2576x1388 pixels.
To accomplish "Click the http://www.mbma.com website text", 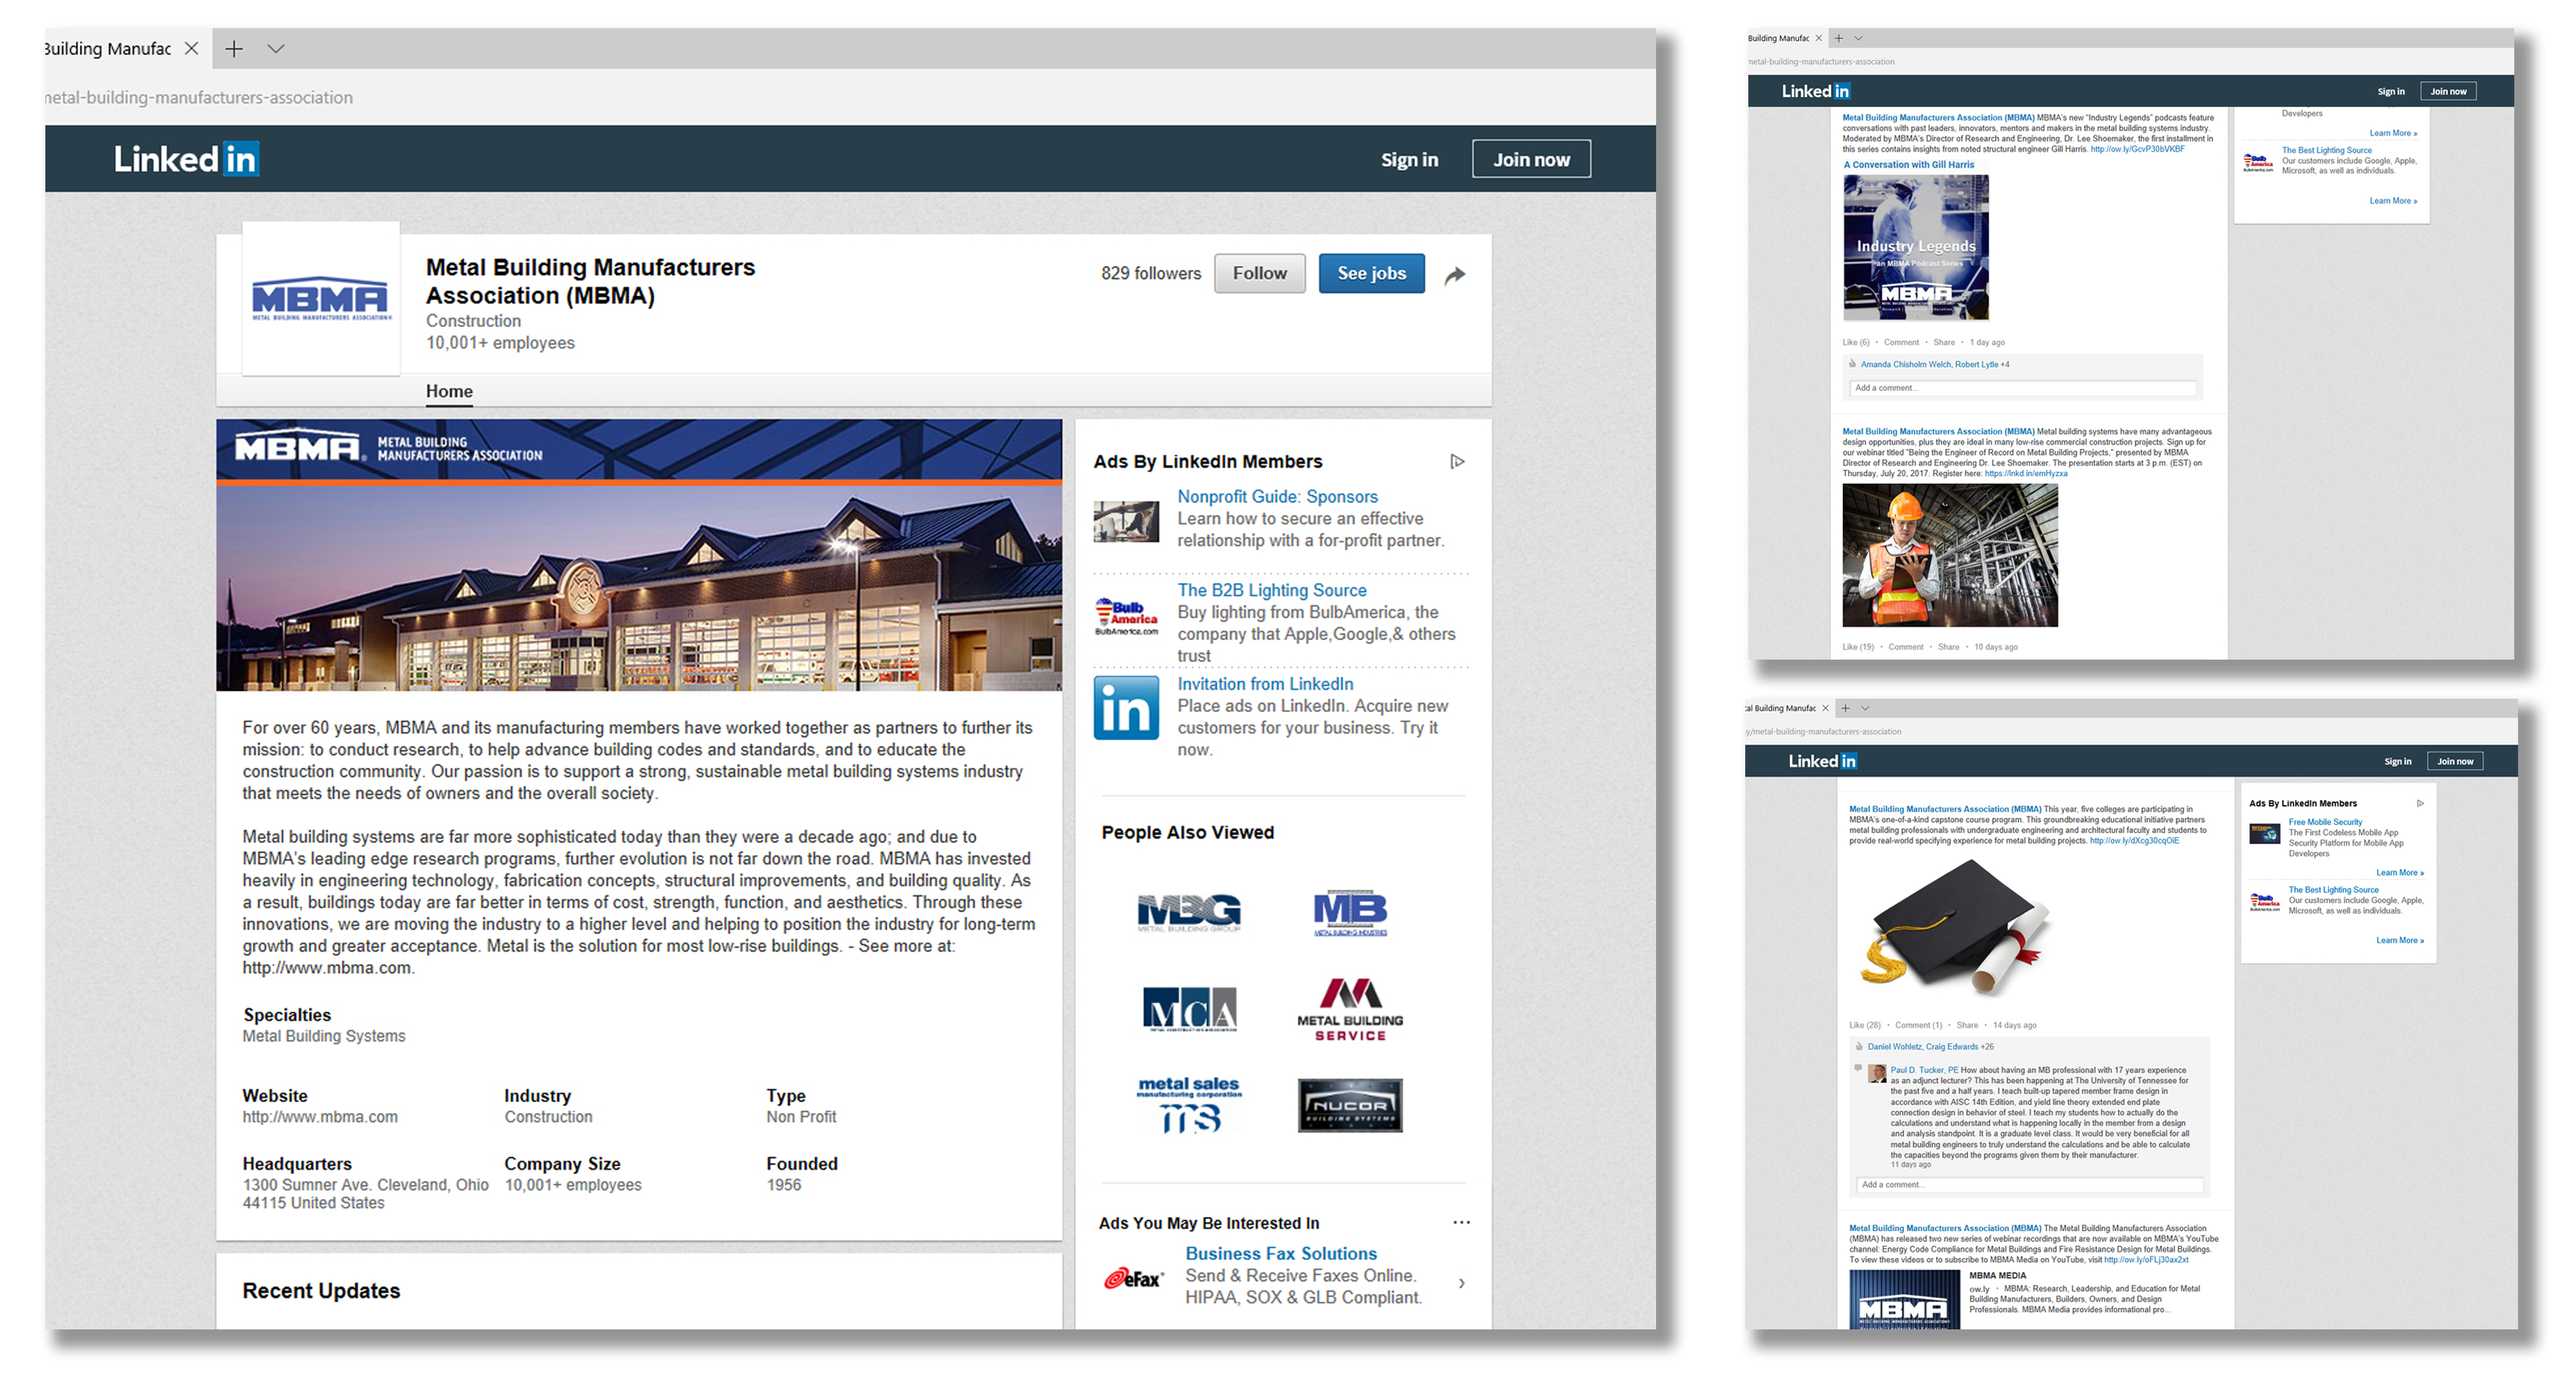I will [x=320, y=1116].
